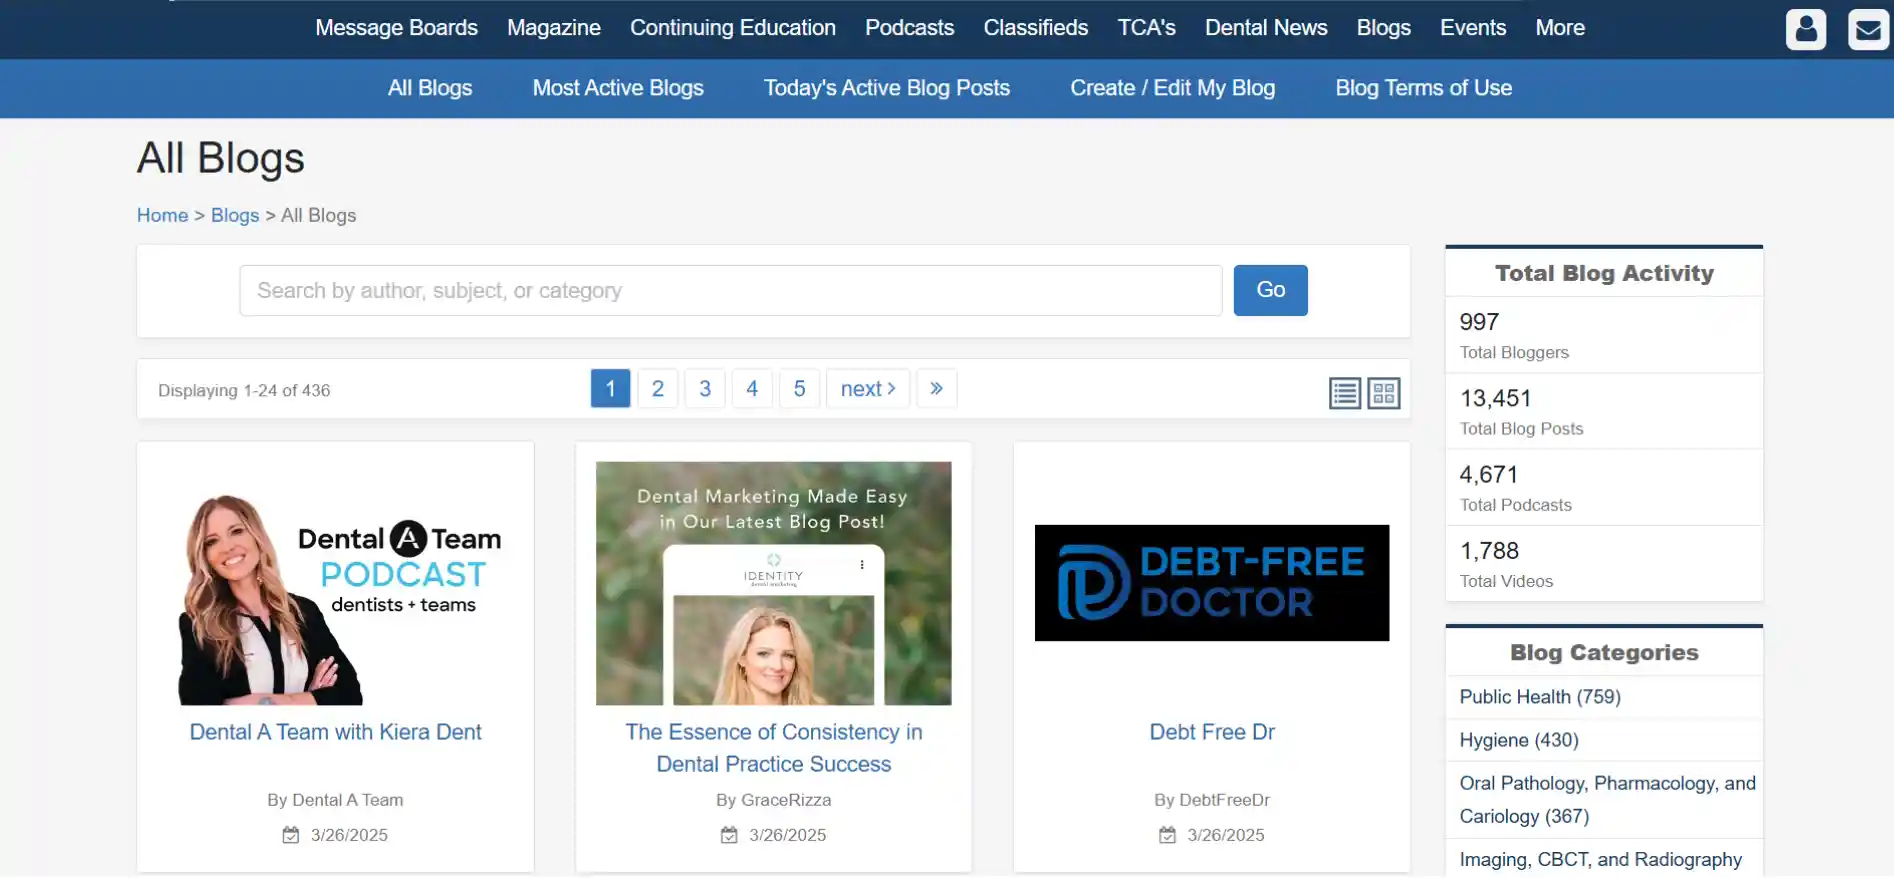Expand the More menu
Viewport: 1894px width, 878px height.
tap(1560, 28)
